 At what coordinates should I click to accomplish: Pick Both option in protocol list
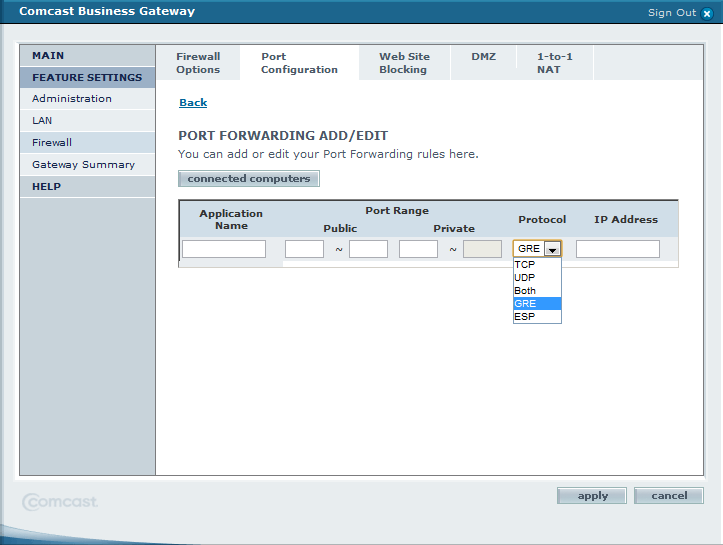point(526,291)
